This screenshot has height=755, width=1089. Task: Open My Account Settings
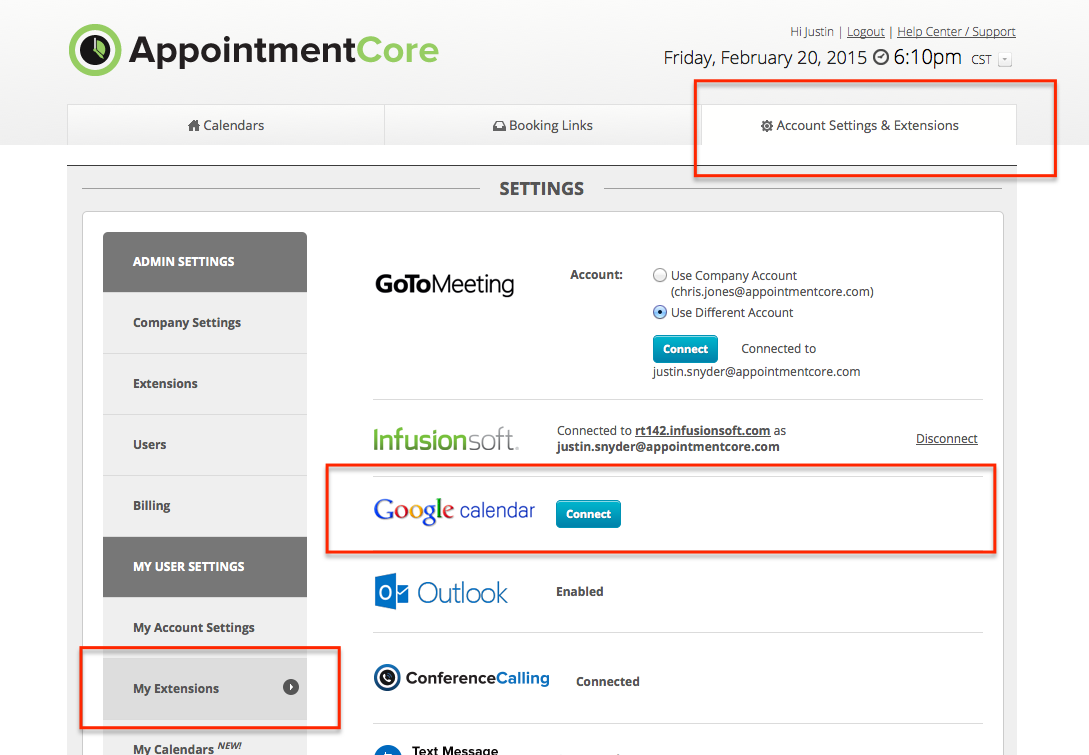205,627
